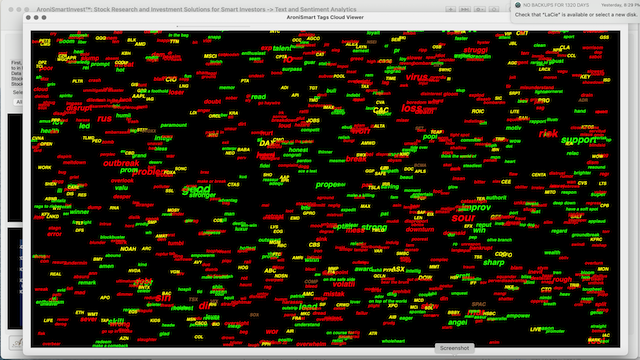640x360 pixels.
Task: Click the green tag 'winner'
Action: point(79,212)
